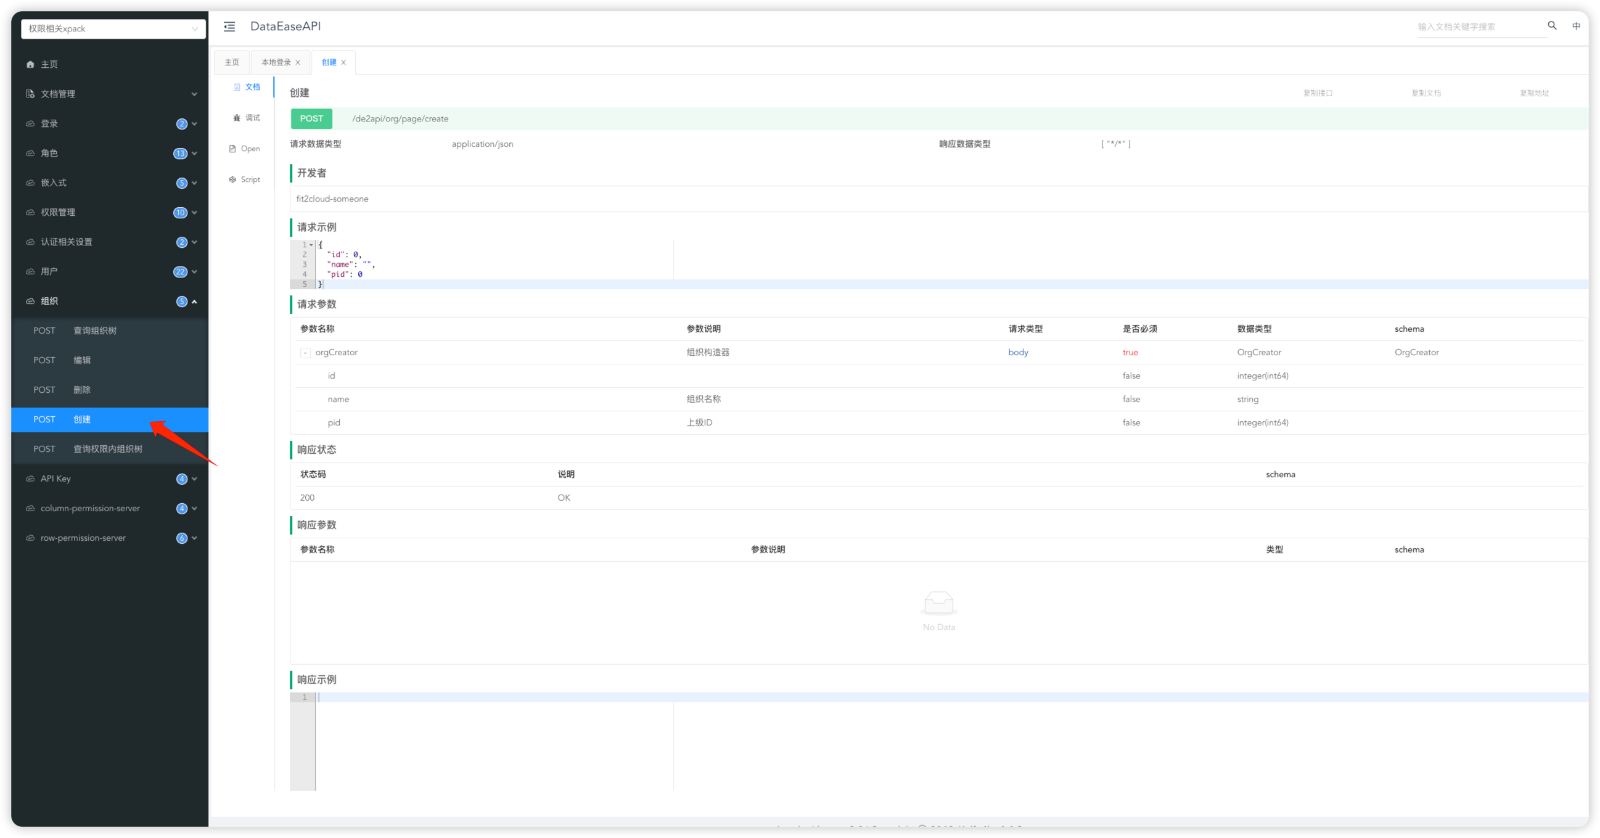Click the /de2api/org/page/create path

[x=400, y=119]
